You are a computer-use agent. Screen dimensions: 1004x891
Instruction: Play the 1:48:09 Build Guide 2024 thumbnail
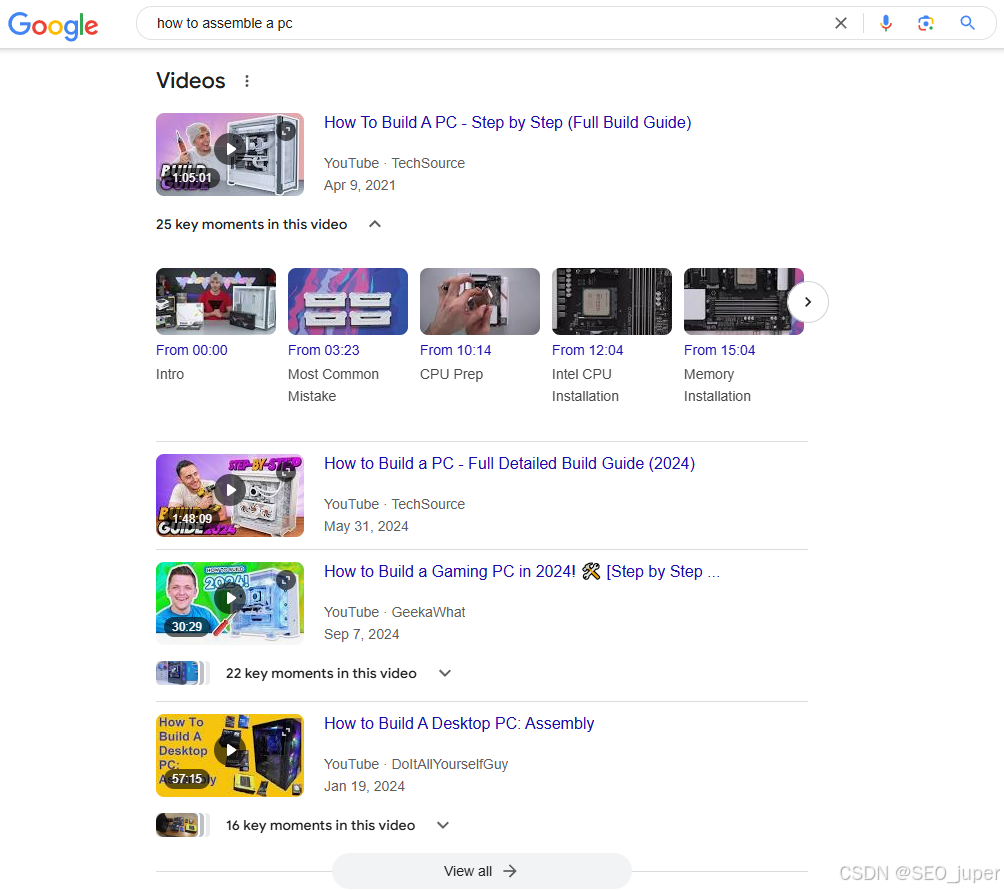coord(230,495)
